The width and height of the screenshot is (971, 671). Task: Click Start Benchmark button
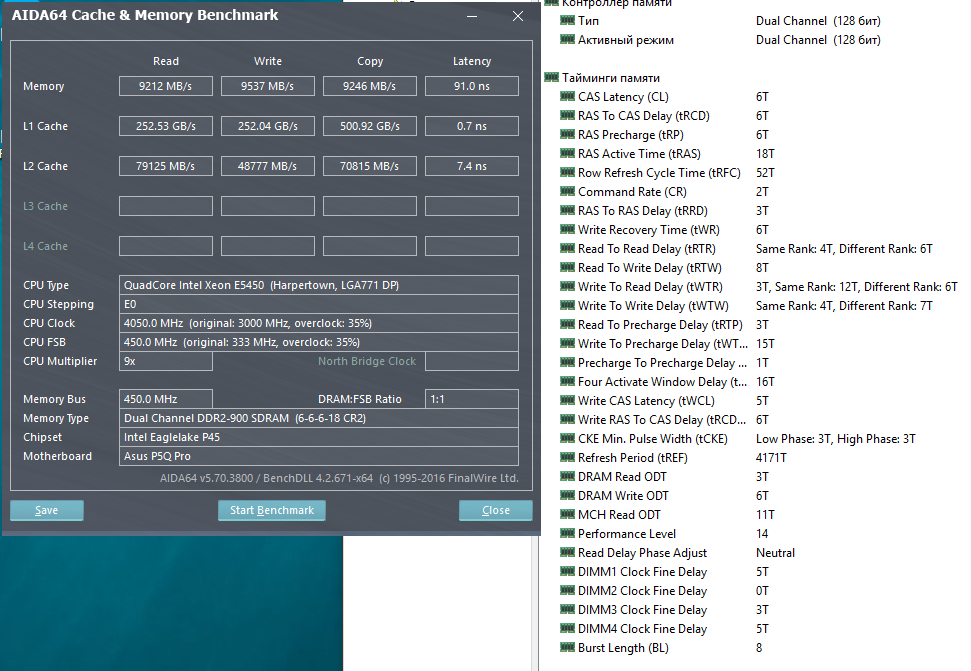[x=272, y=510]
